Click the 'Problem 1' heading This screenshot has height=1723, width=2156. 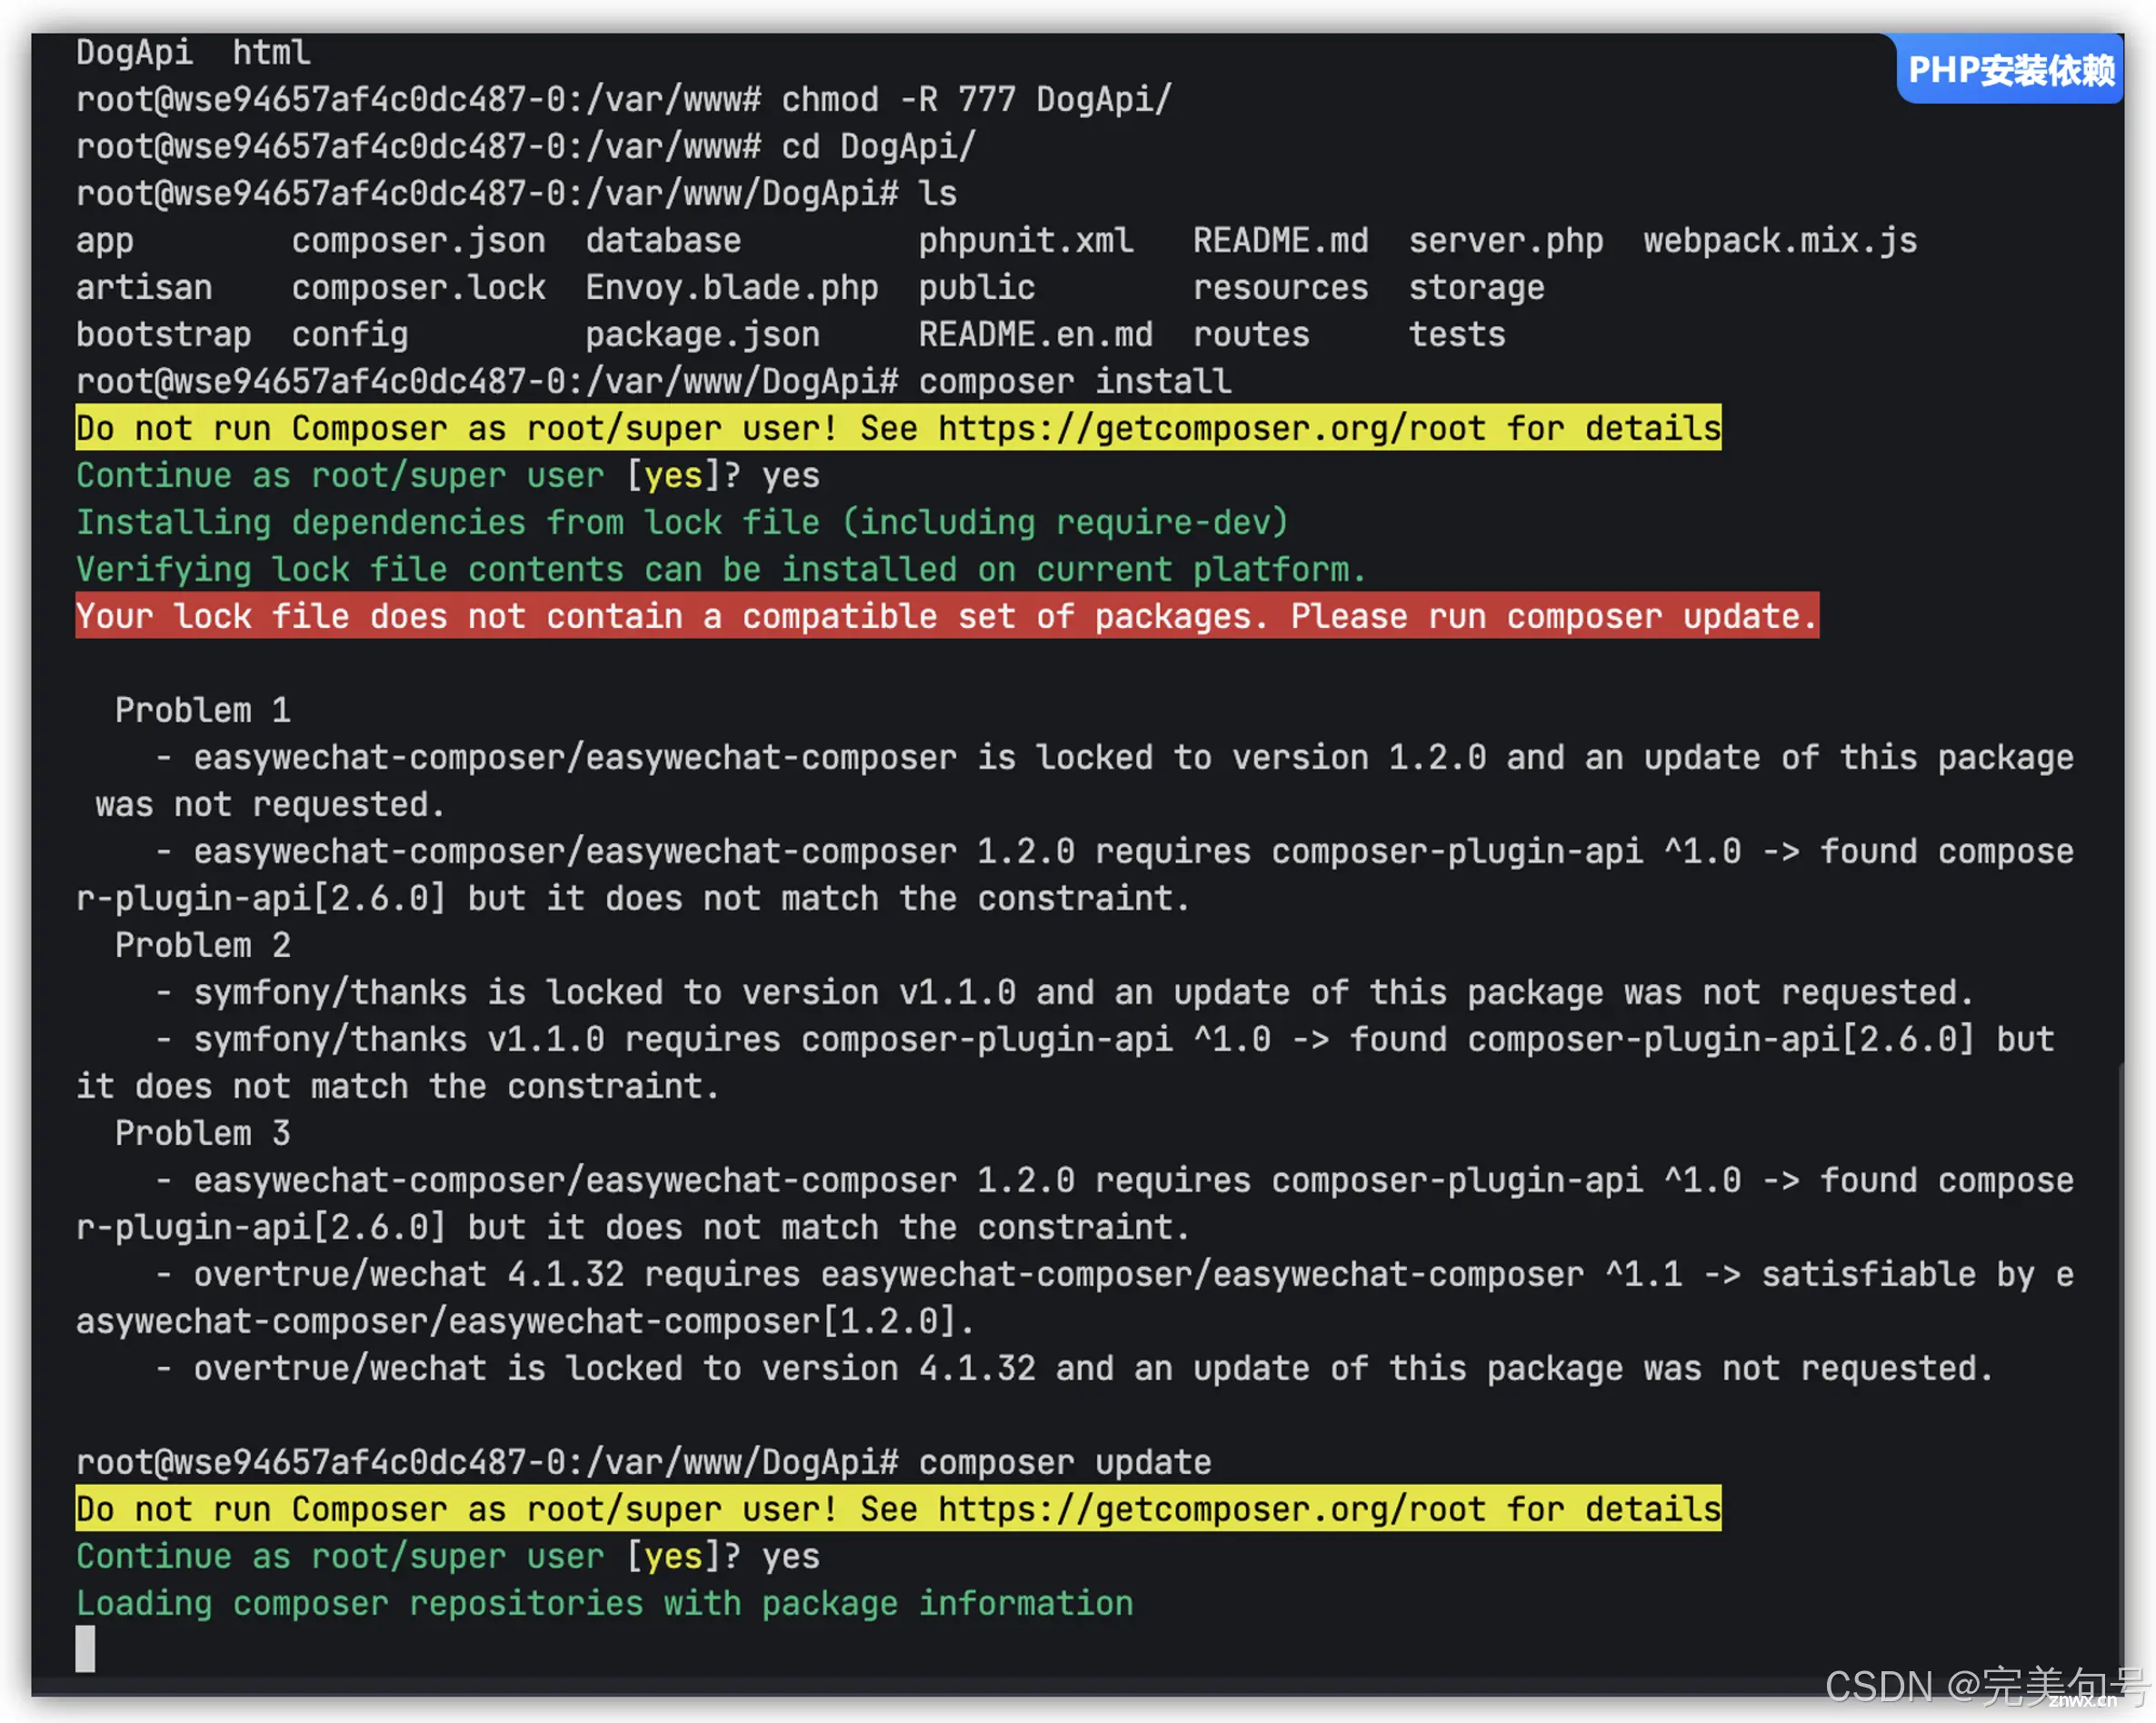coord(203,711)
